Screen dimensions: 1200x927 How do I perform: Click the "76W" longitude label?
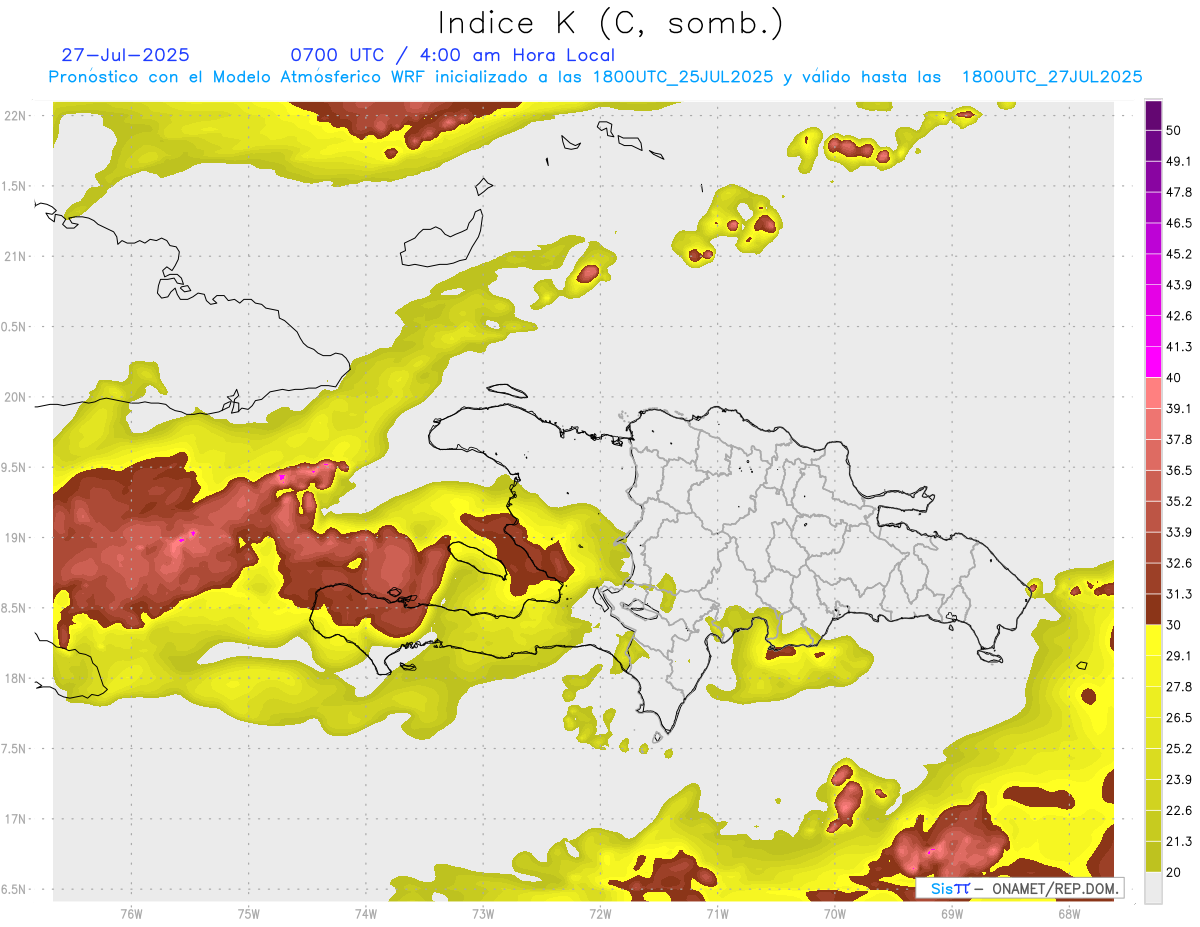point(131,913)
